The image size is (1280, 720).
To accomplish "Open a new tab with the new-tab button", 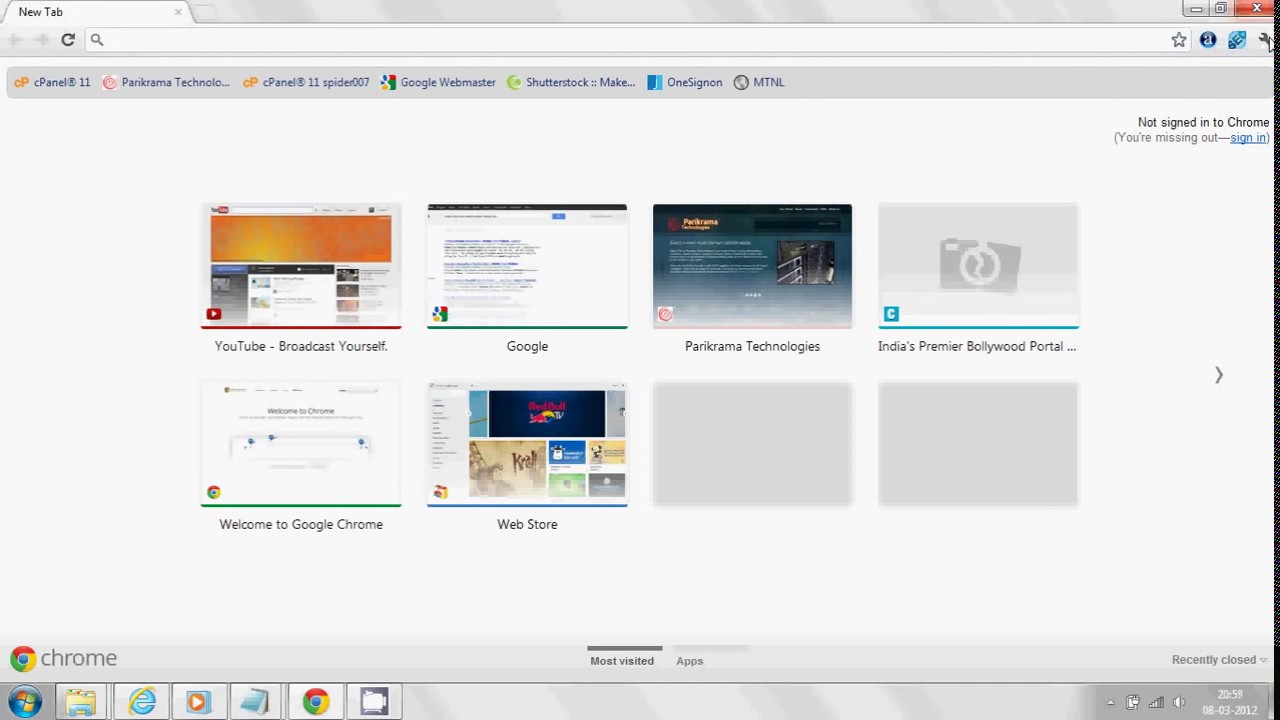I will tap(204, 13).
